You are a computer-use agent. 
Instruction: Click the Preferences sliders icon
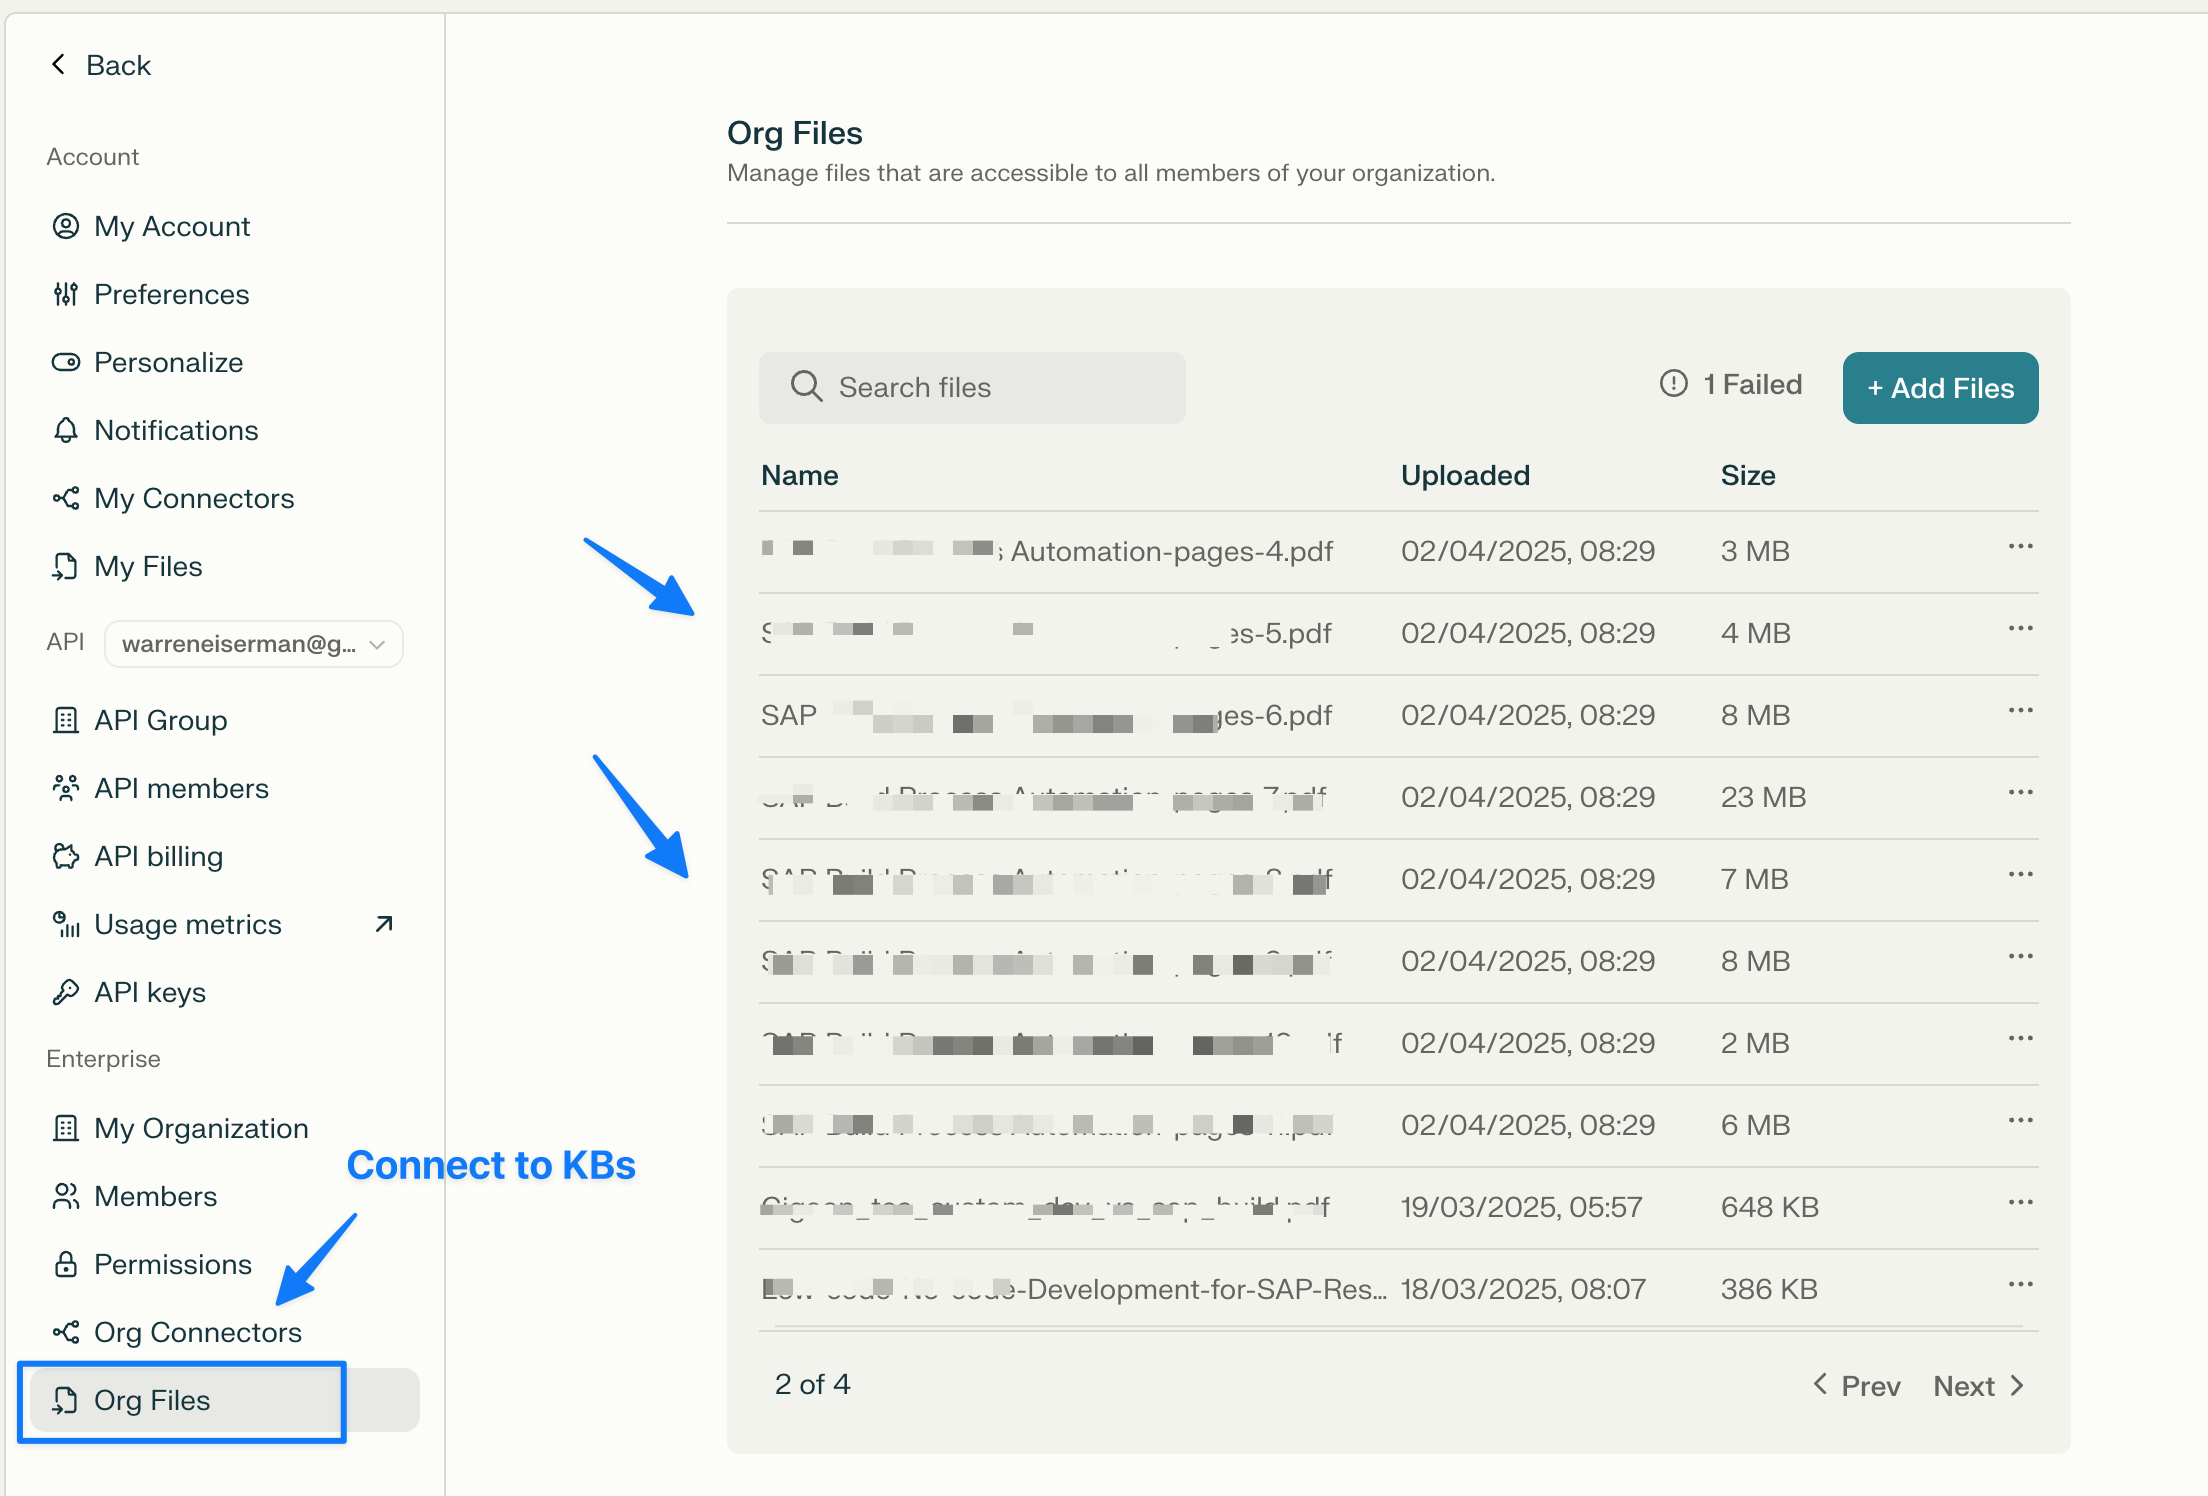pyautogui.click(x=66, y=294)
